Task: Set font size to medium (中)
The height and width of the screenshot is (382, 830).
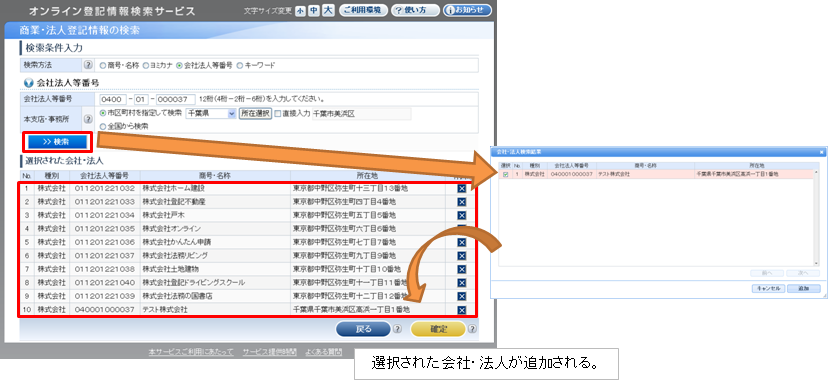Action: (x=314, y=11)
